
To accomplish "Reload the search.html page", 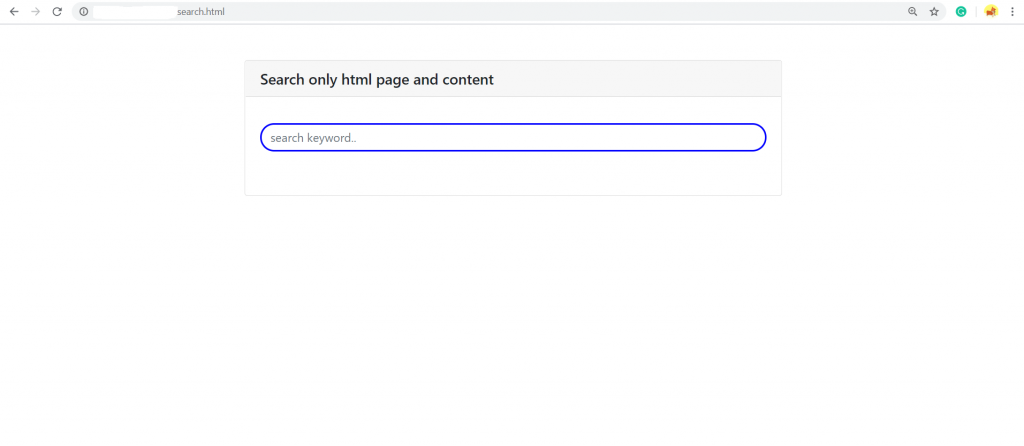I will pyautogui.click(x=57, y=12).
